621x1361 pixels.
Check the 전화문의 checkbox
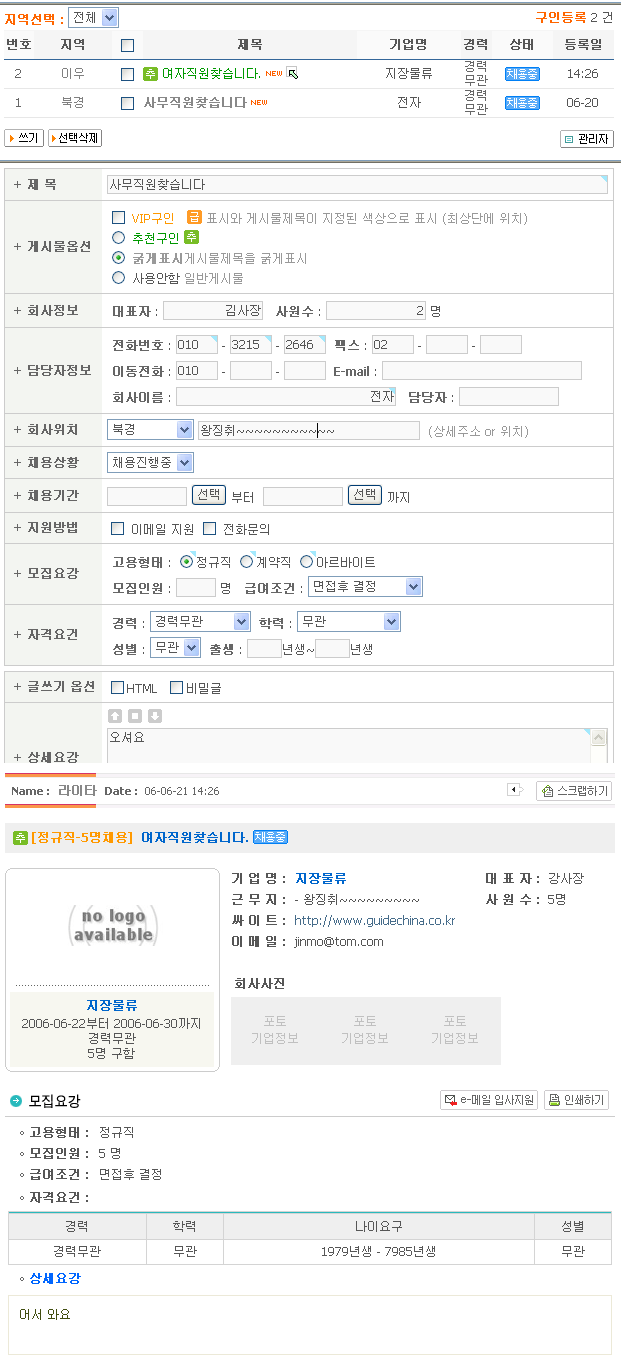pos(210,529)
